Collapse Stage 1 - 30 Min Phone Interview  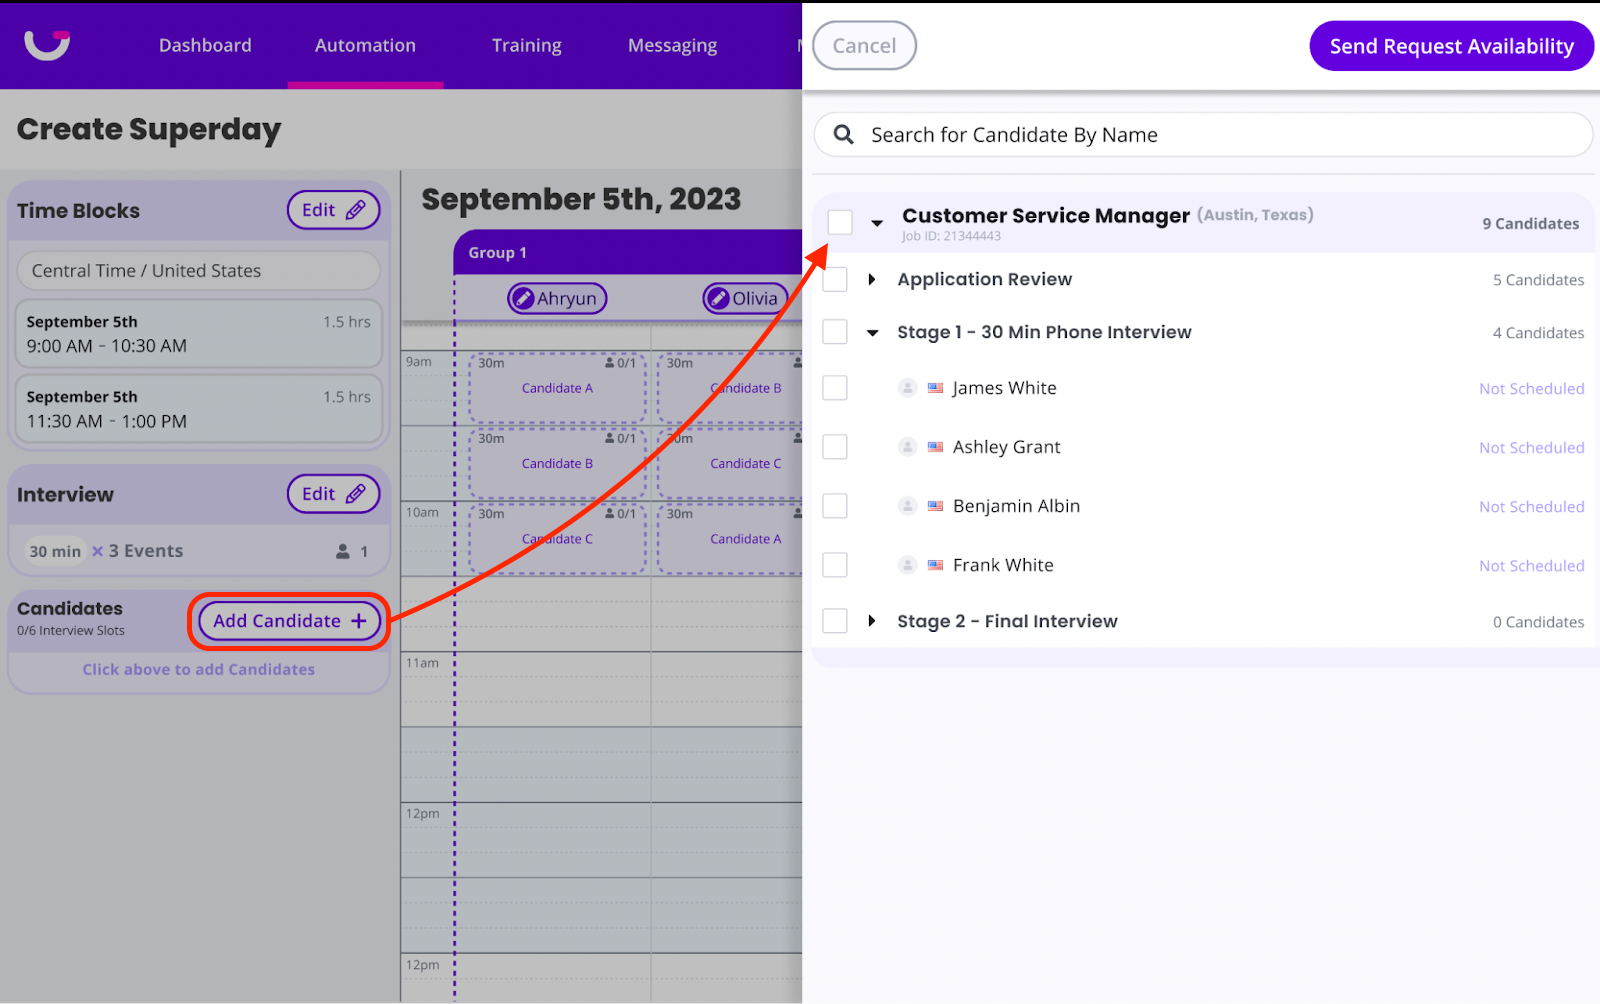[x=873, y=333]
